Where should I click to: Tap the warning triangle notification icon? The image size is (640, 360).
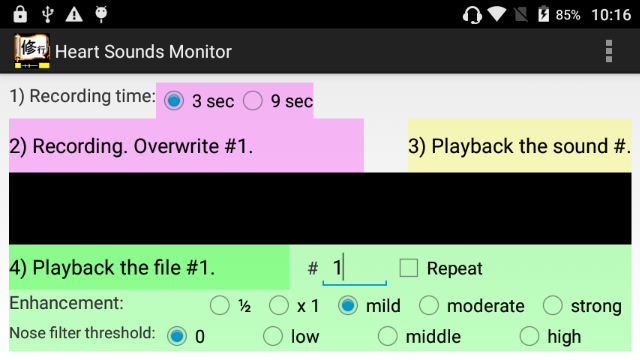click(x=74, y=14)
